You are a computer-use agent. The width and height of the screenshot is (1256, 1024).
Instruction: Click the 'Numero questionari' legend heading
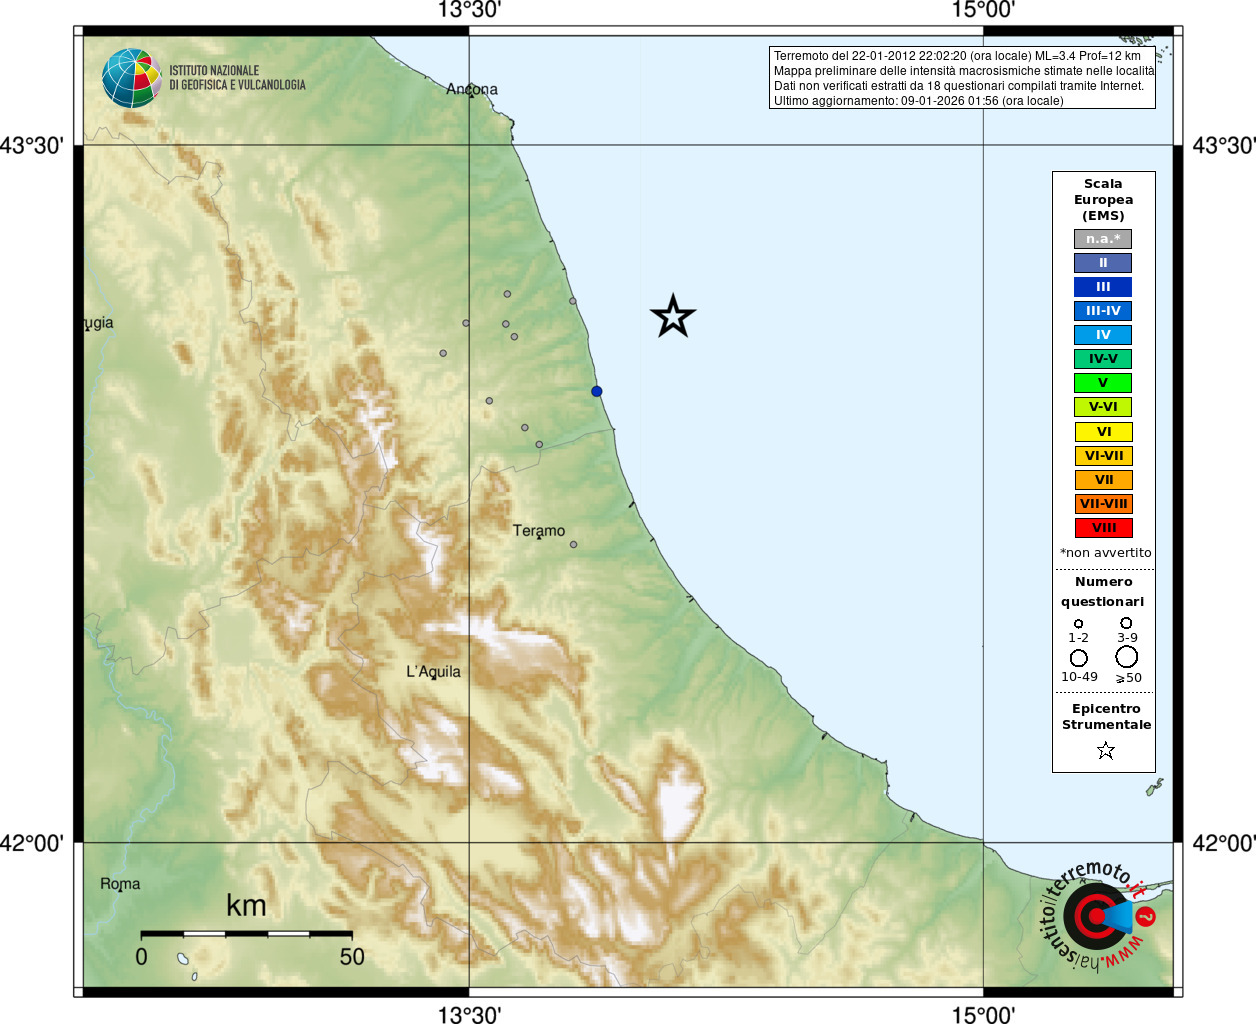coord(1103,592)
